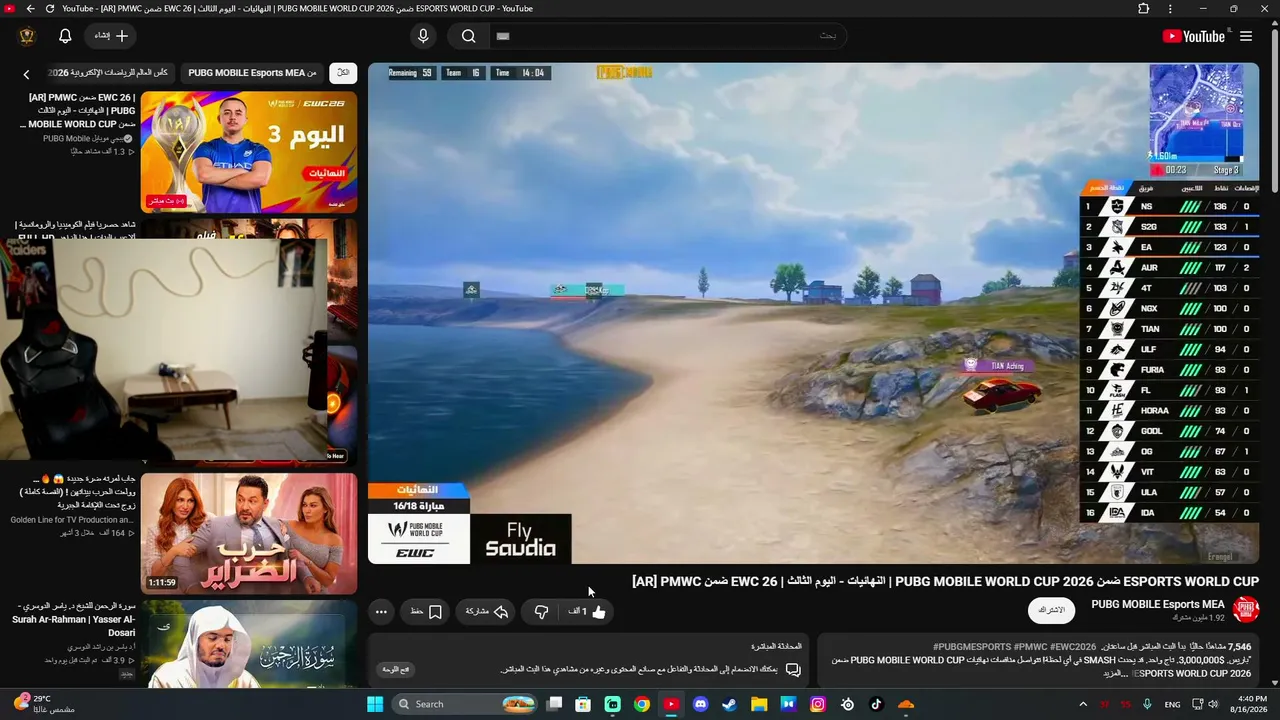Go back with the browser back arrow
This screenshot has height=720, width=1280.
pos(30,9)
